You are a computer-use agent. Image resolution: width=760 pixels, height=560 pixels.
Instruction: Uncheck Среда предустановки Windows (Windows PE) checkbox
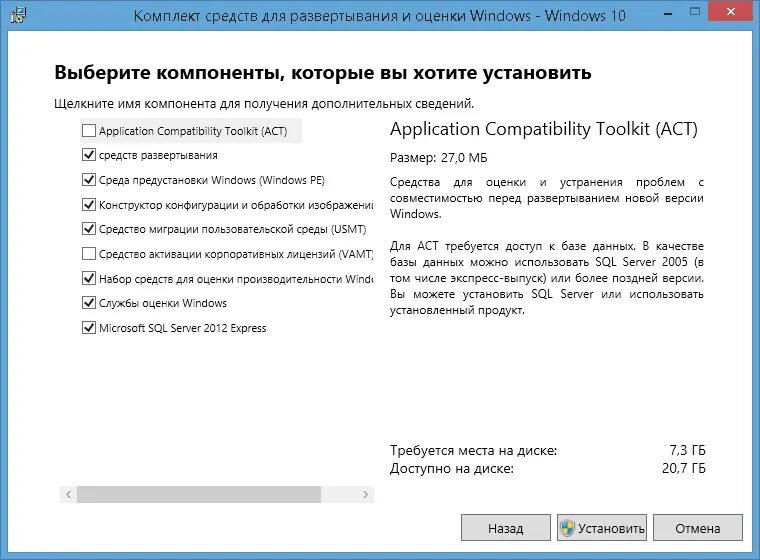(x=89, y=180)
